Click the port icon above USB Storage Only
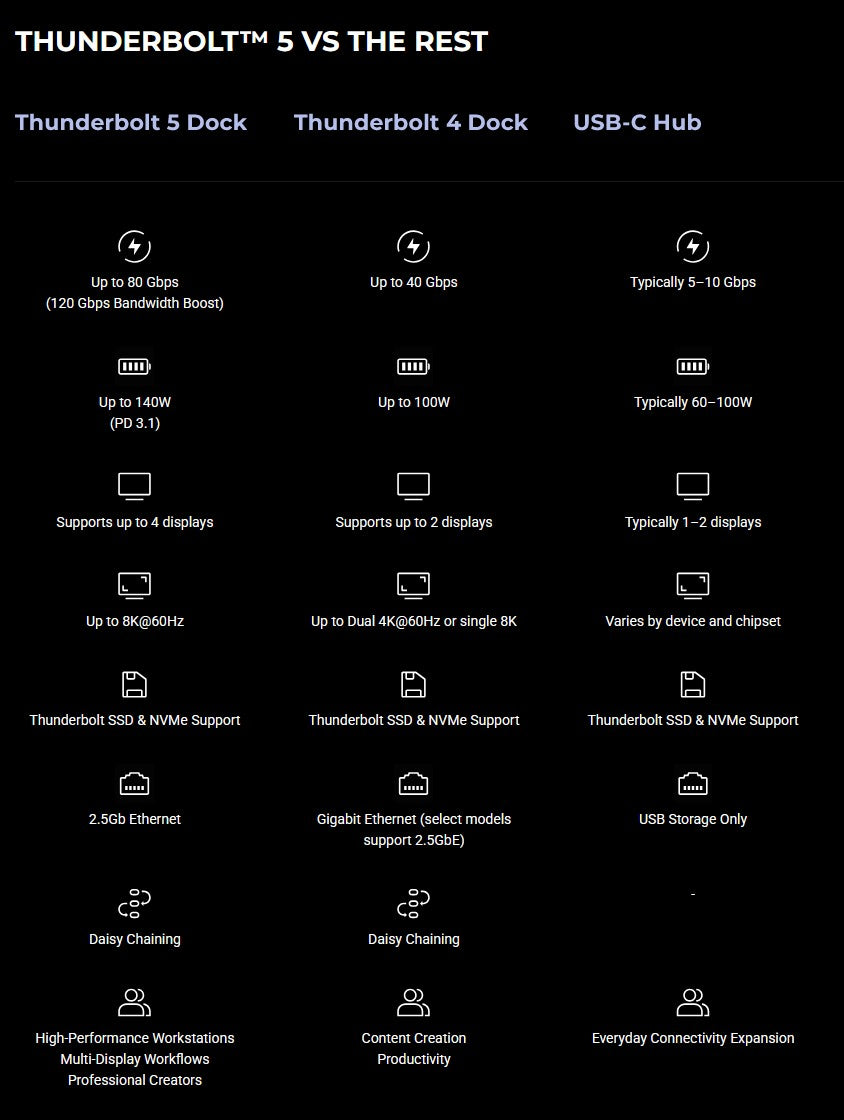Image resolution: width=844 pixels, height=1120 pixels. click(x=693, y=784)
